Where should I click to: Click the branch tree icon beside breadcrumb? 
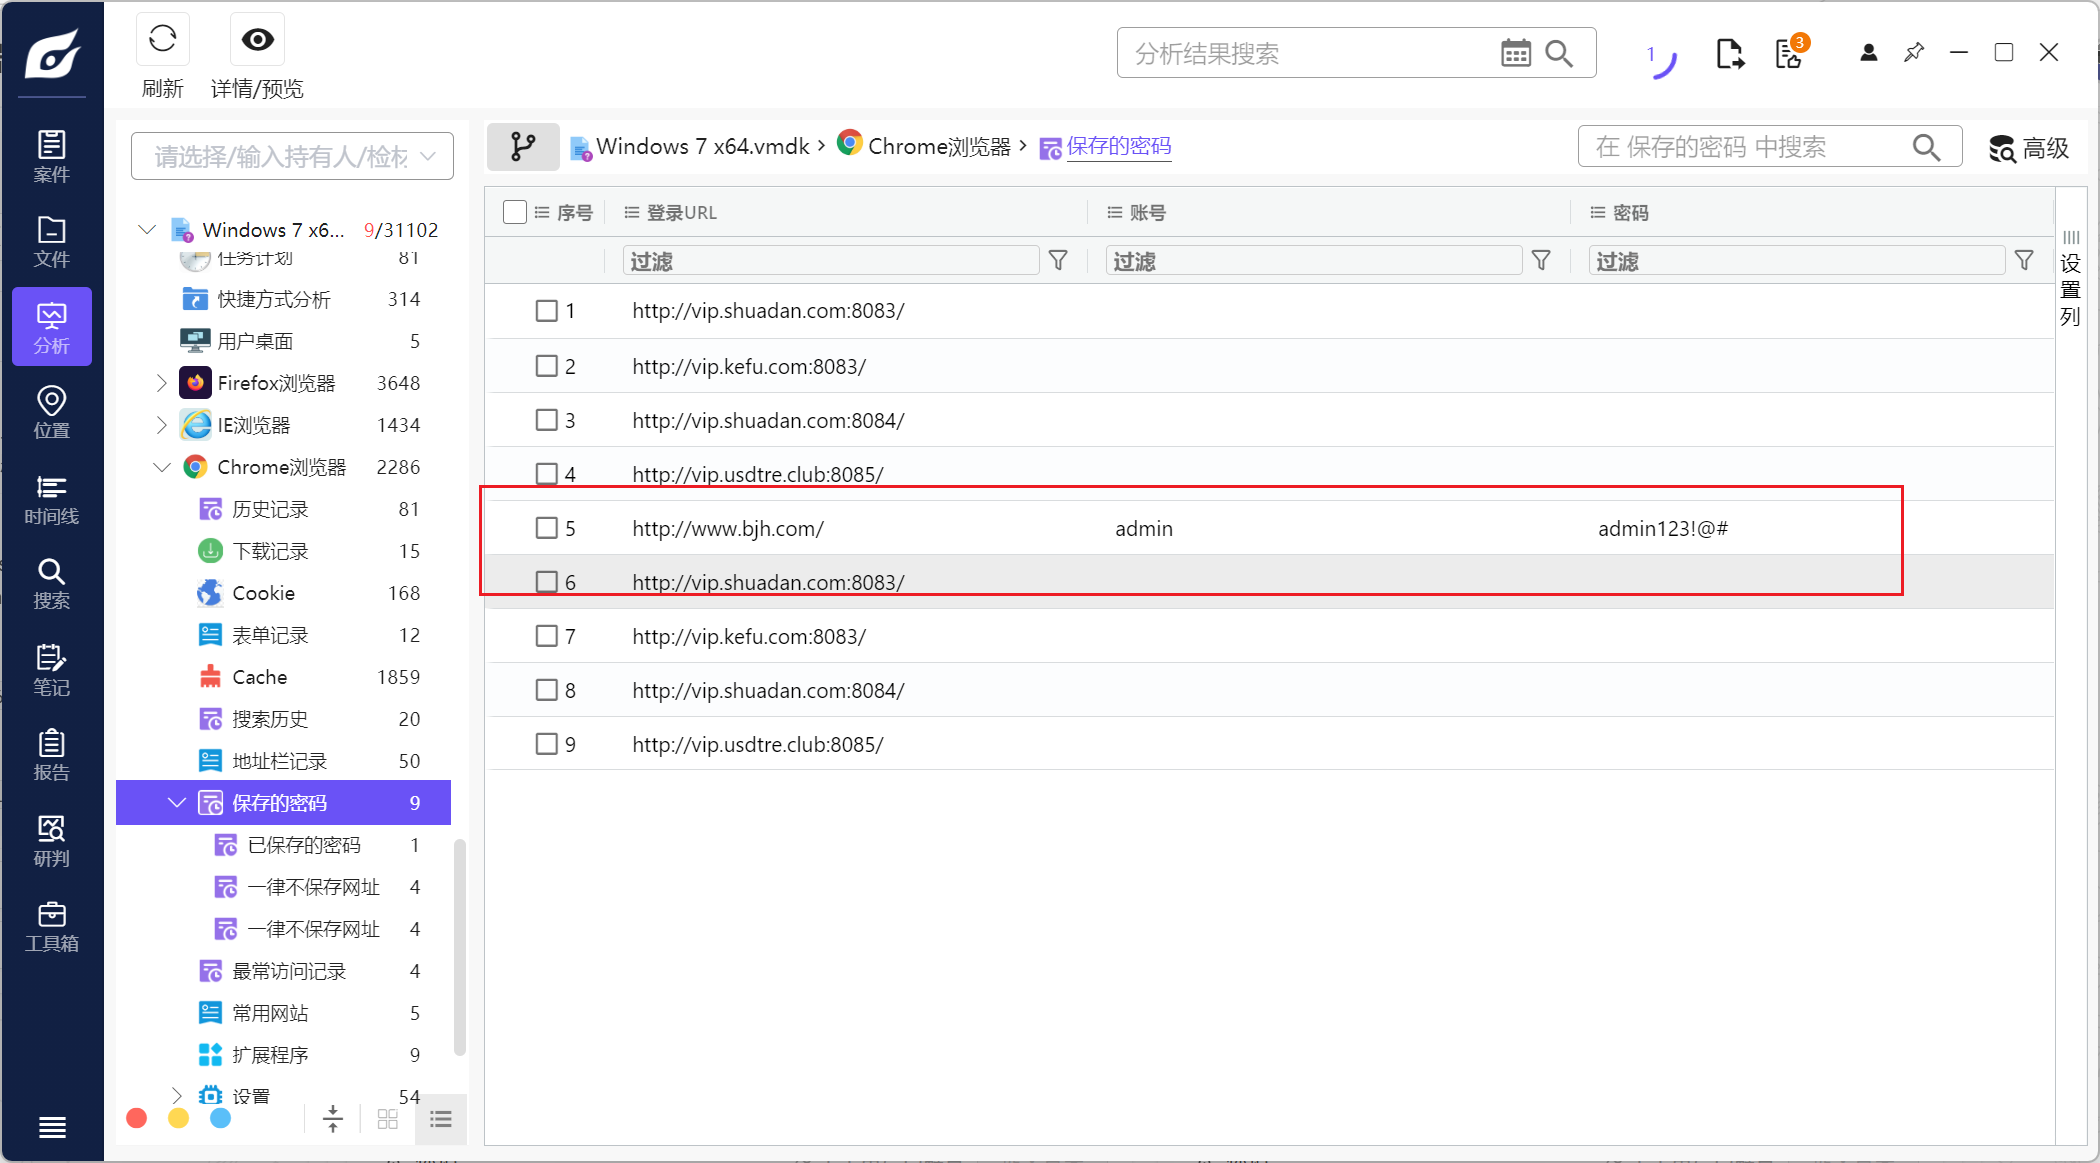click(x=522, y=147)
